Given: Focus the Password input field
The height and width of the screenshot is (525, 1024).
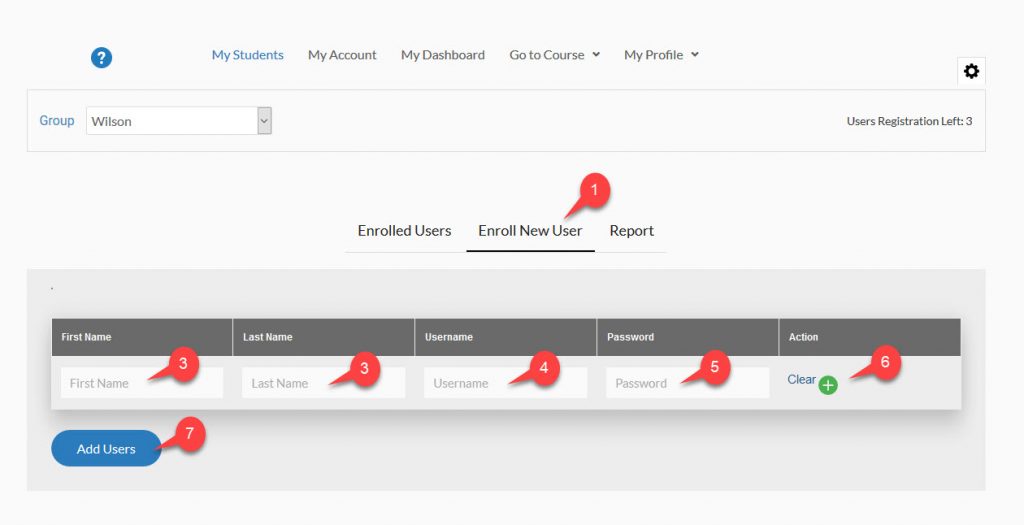Looking at the screenshot, I should pos(688,383).
